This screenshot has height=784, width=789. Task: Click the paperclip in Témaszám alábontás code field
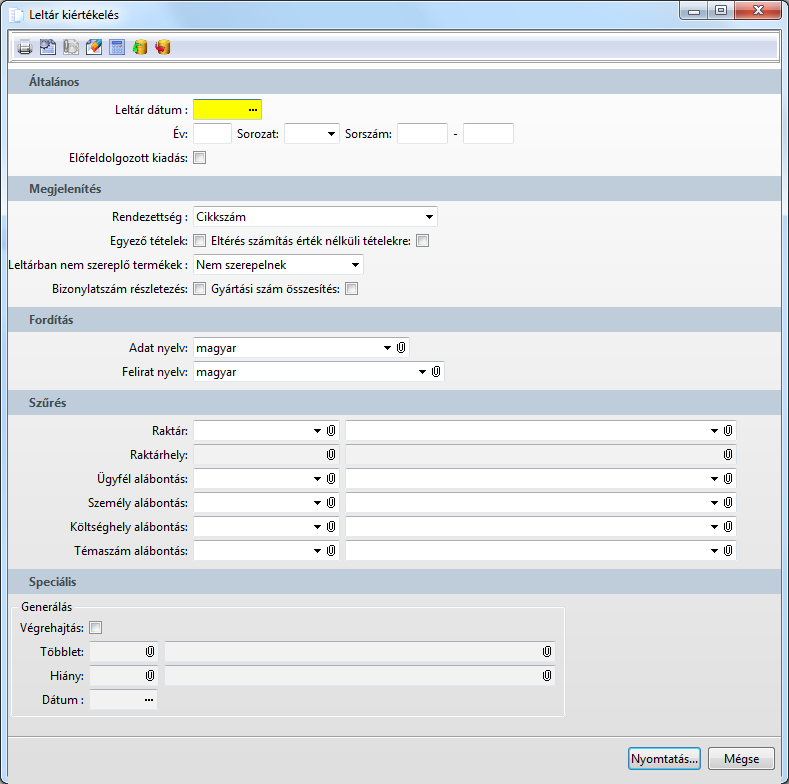(x=331, y=551)
